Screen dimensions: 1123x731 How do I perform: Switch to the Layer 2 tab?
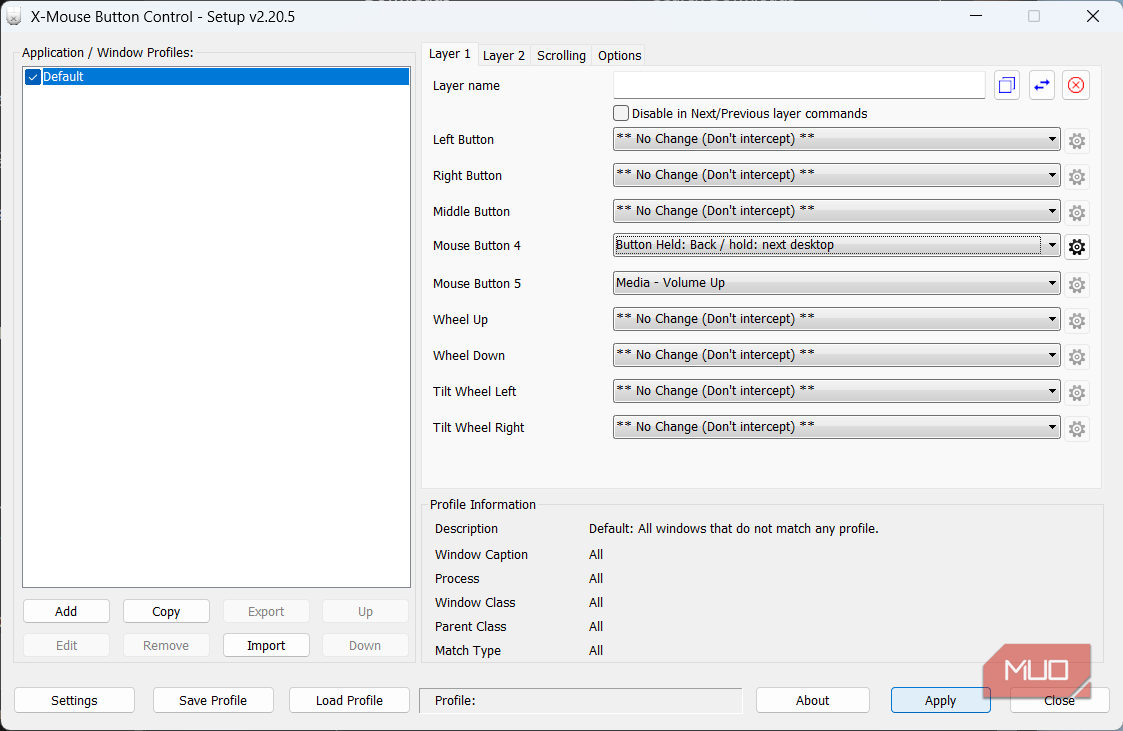coord(503,56)
